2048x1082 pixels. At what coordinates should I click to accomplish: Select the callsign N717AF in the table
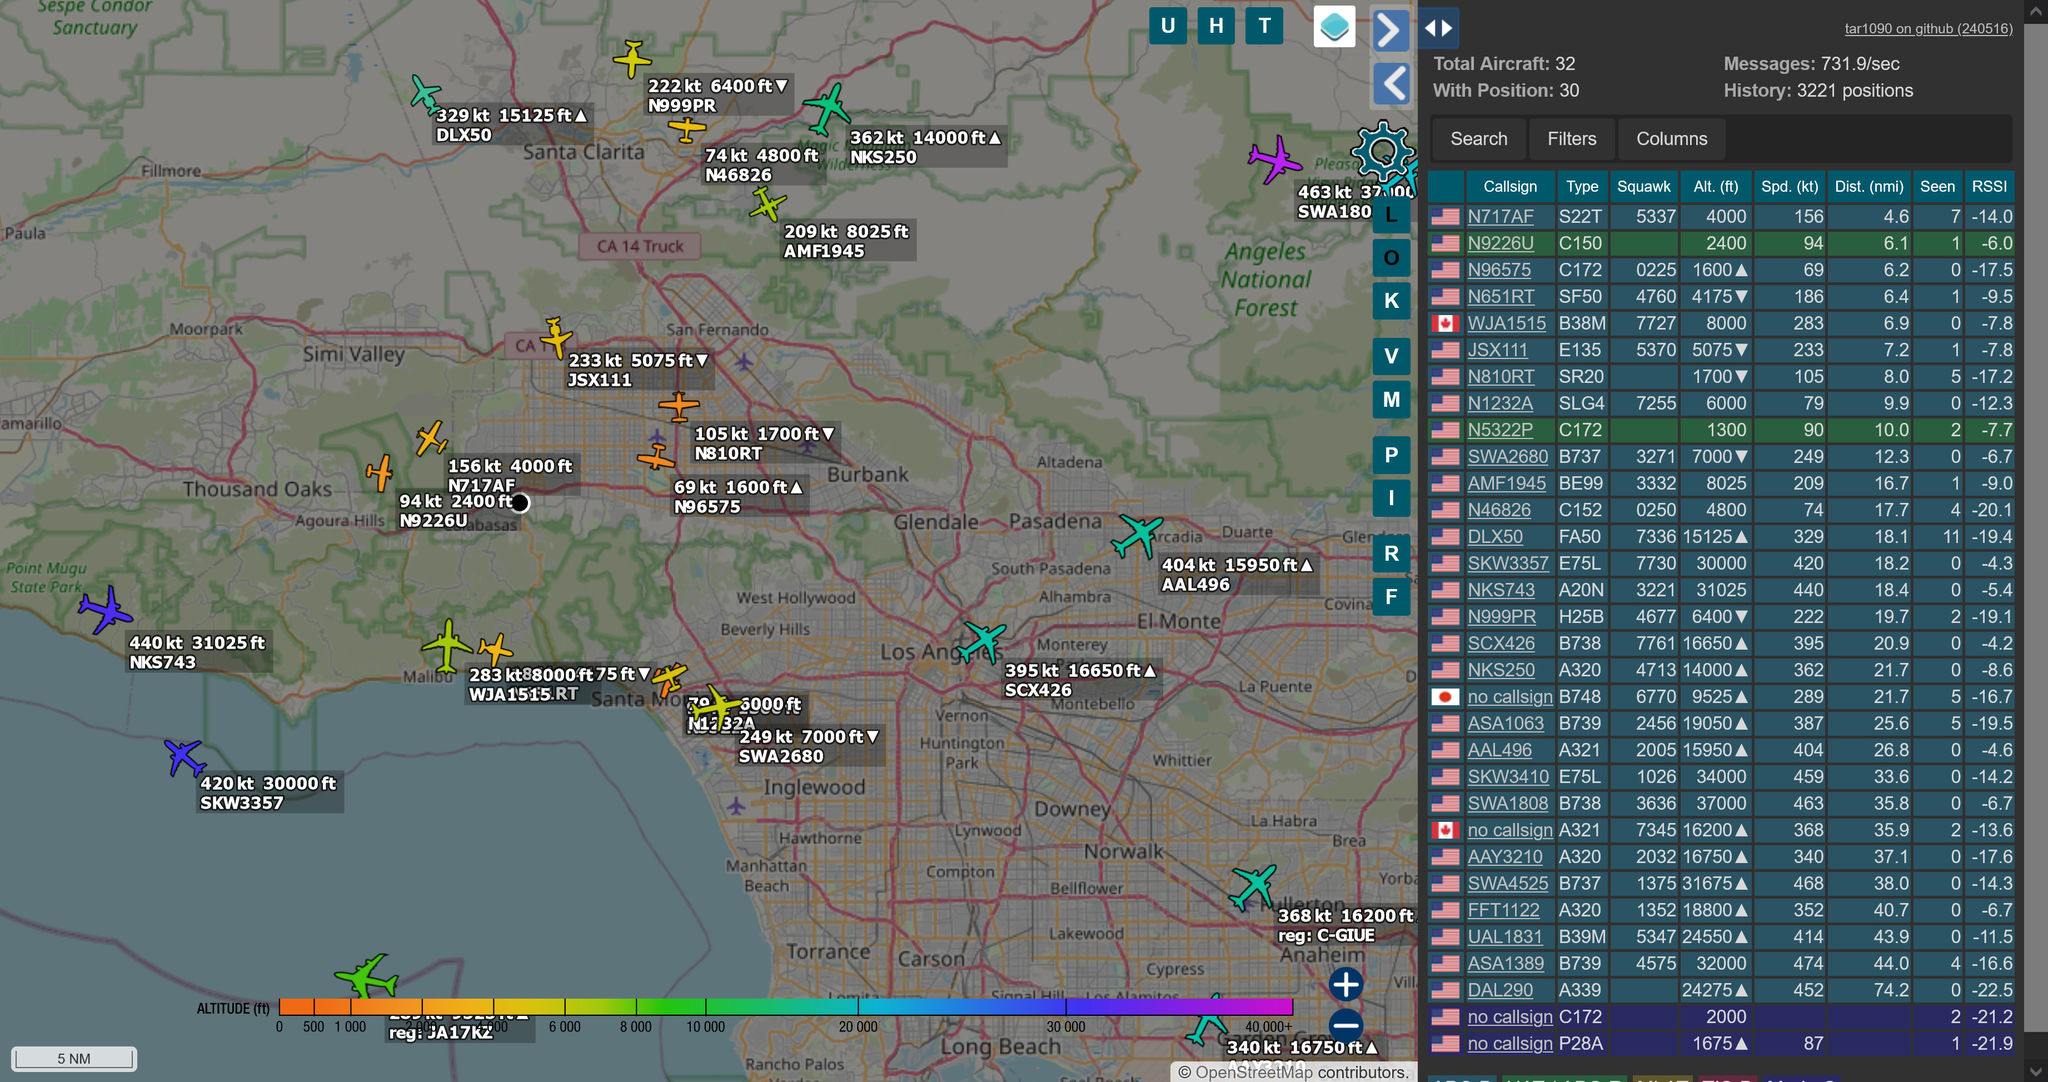tap(1501, 216)
